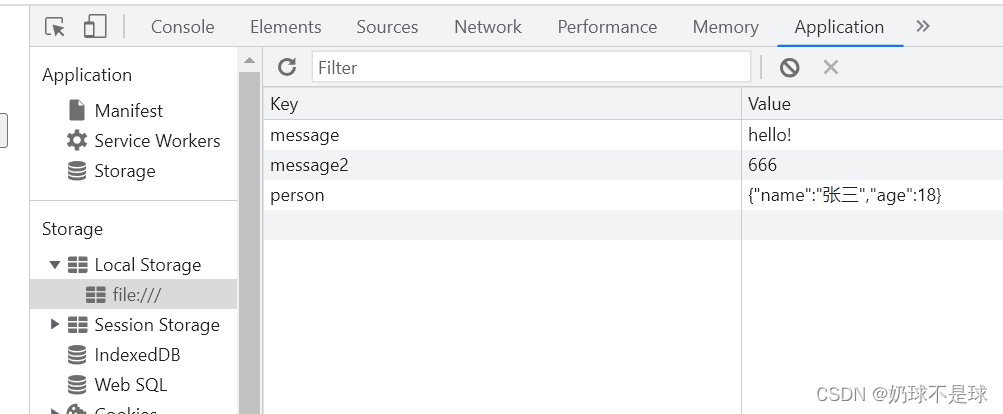Switch to the Console tab
The width and height of the screenshot is (1003, 414).
(x=182, y=27)
